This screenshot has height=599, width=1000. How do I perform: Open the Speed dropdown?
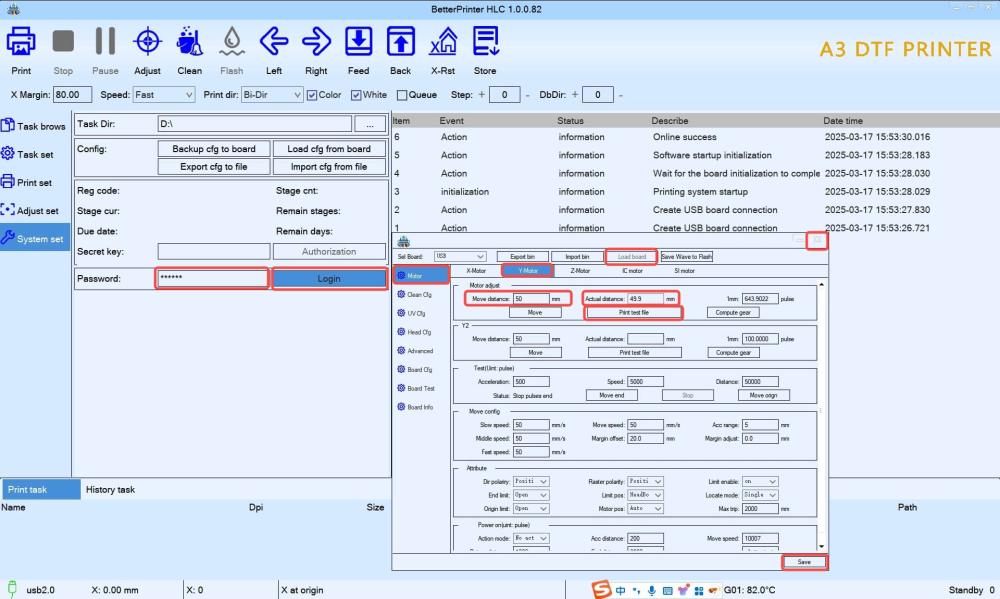click(164, 94)
